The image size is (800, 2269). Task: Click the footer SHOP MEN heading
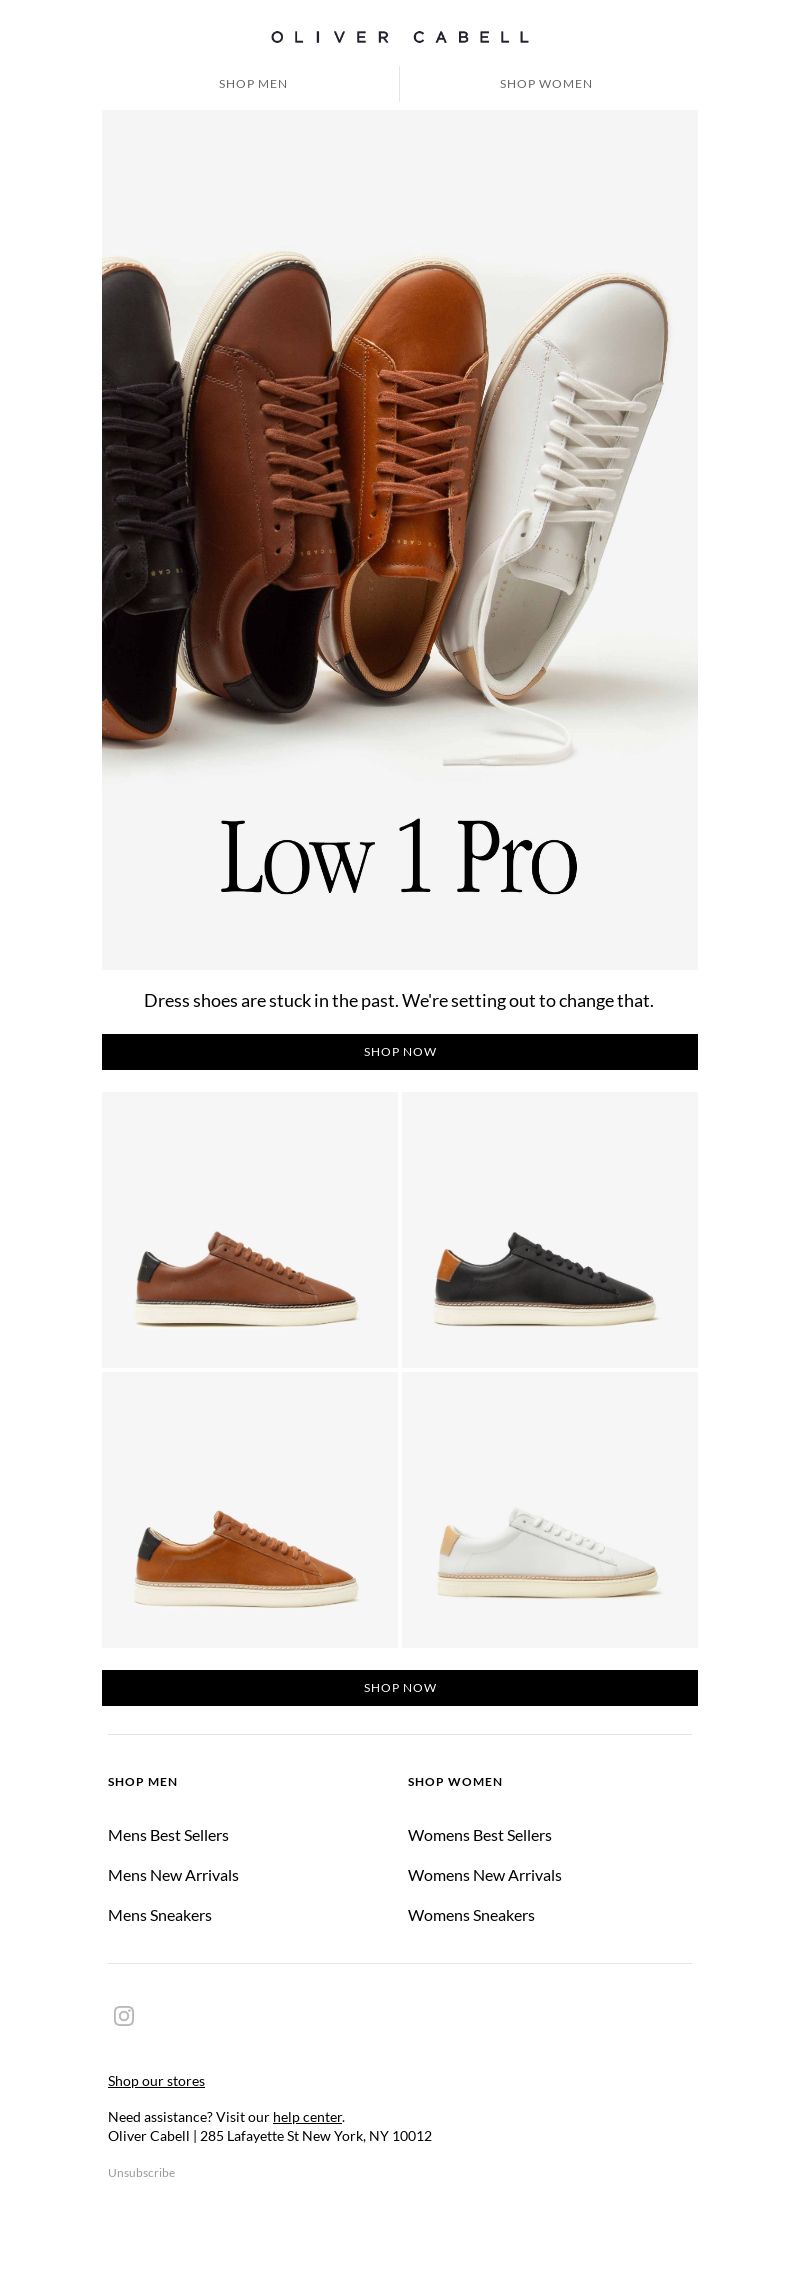click(x=143, y=1782)
